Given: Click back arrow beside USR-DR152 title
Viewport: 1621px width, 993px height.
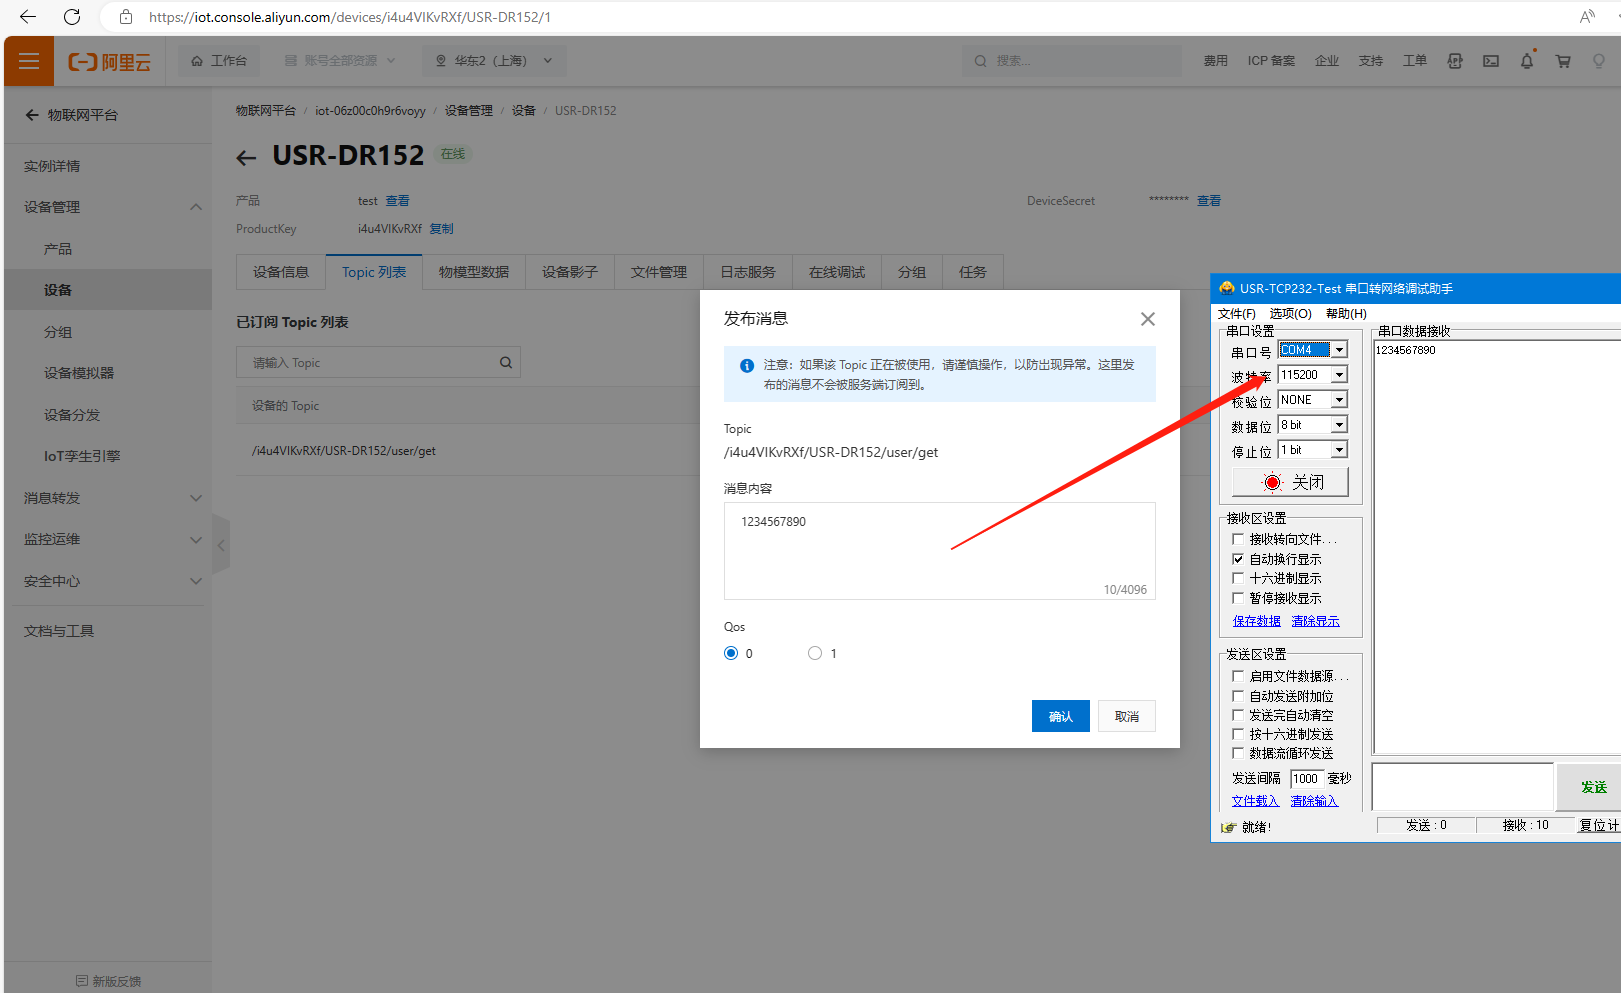Looking at the screenshot, I should 246,158.
